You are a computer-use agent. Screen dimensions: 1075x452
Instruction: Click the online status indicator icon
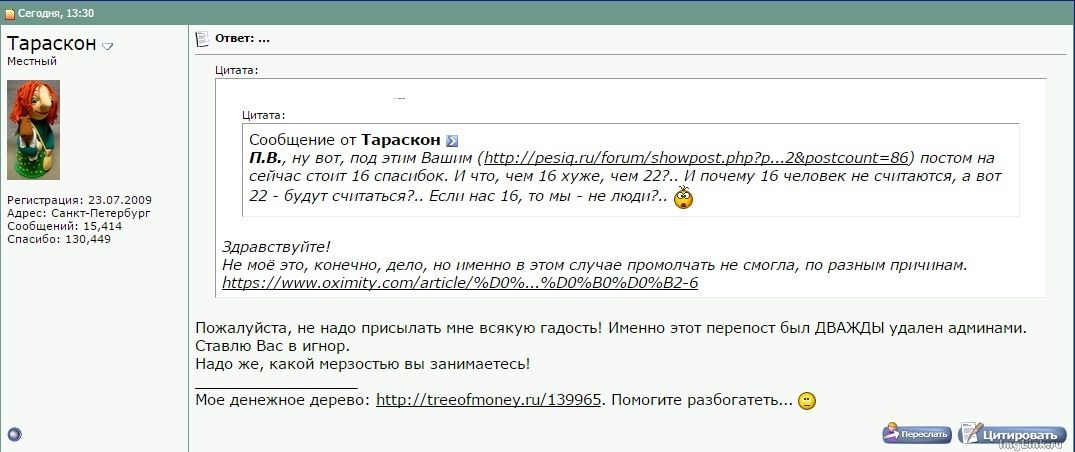point(14,434)
